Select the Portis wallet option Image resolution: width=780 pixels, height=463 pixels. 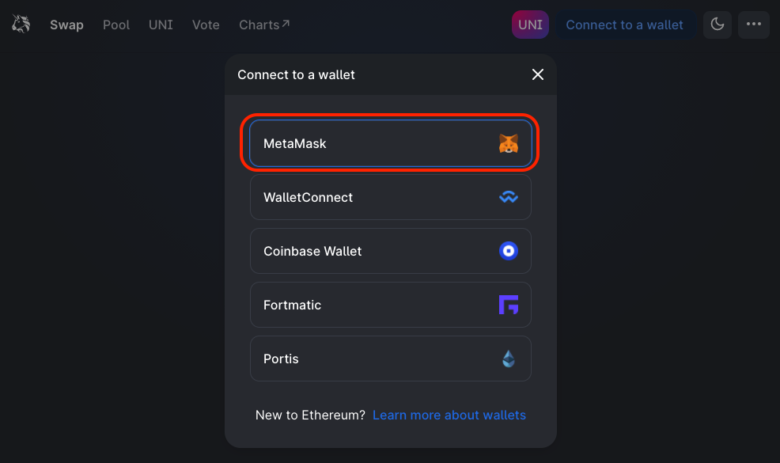pos(390,359)
